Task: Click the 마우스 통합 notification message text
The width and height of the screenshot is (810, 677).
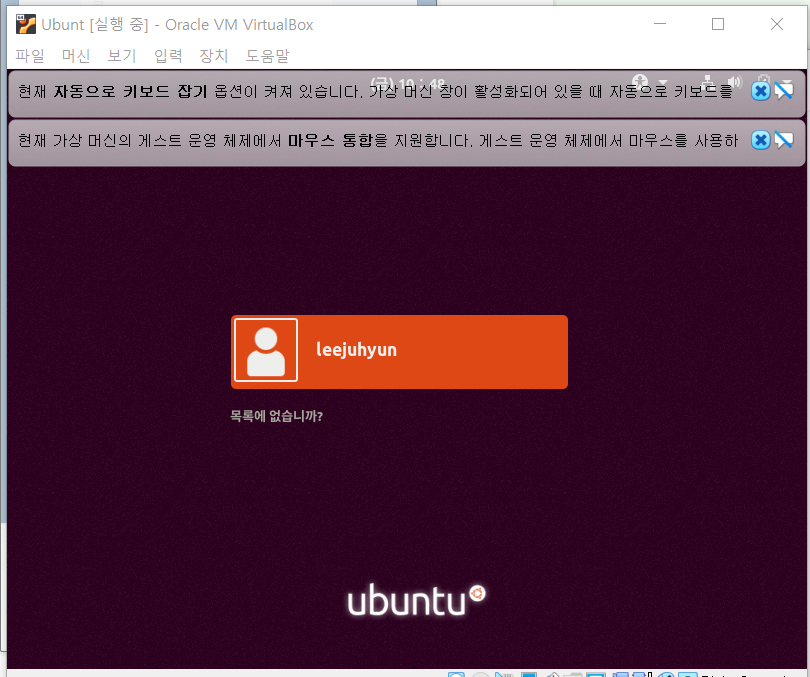Action: pos(378,140)
